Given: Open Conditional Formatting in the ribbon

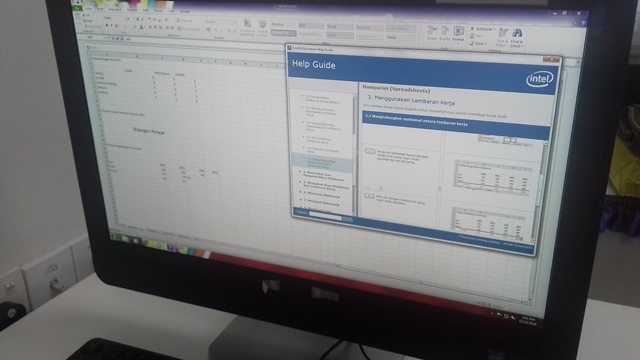Looking at the screenshot, I should point(247,27).
